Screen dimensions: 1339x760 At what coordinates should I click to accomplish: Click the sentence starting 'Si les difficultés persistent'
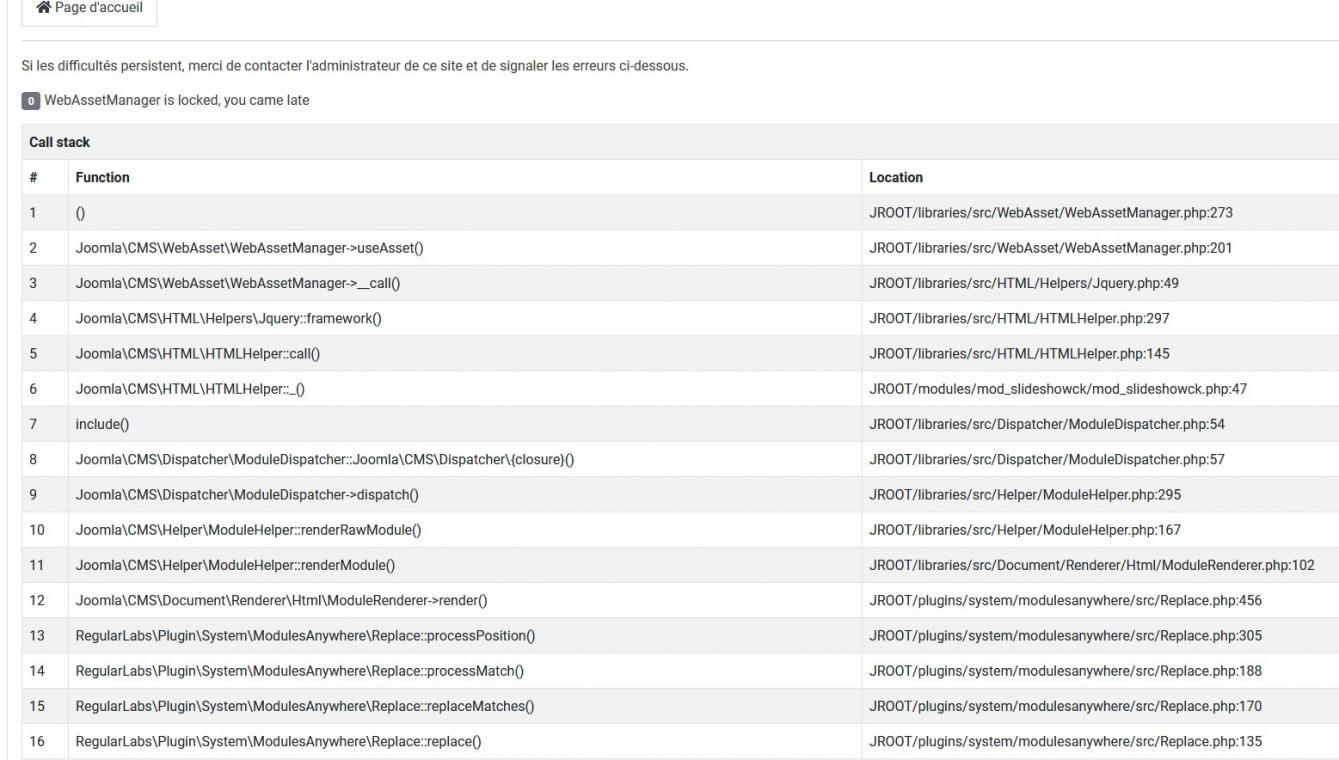[355, 66]
